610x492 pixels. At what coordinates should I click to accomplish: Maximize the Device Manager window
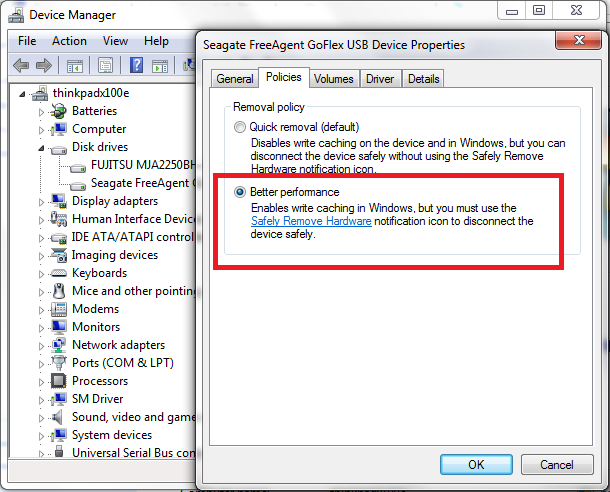pyautogui.click(x=539, y=10)
